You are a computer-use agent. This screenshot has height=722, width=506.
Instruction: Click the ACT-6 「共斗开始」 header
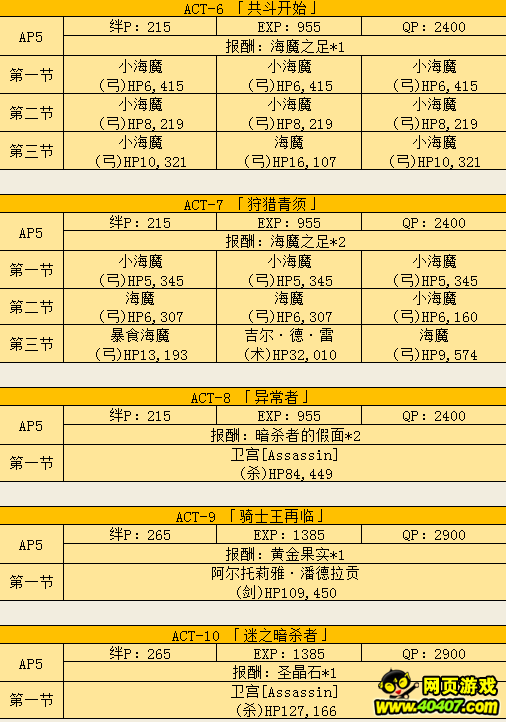[253, 8]
